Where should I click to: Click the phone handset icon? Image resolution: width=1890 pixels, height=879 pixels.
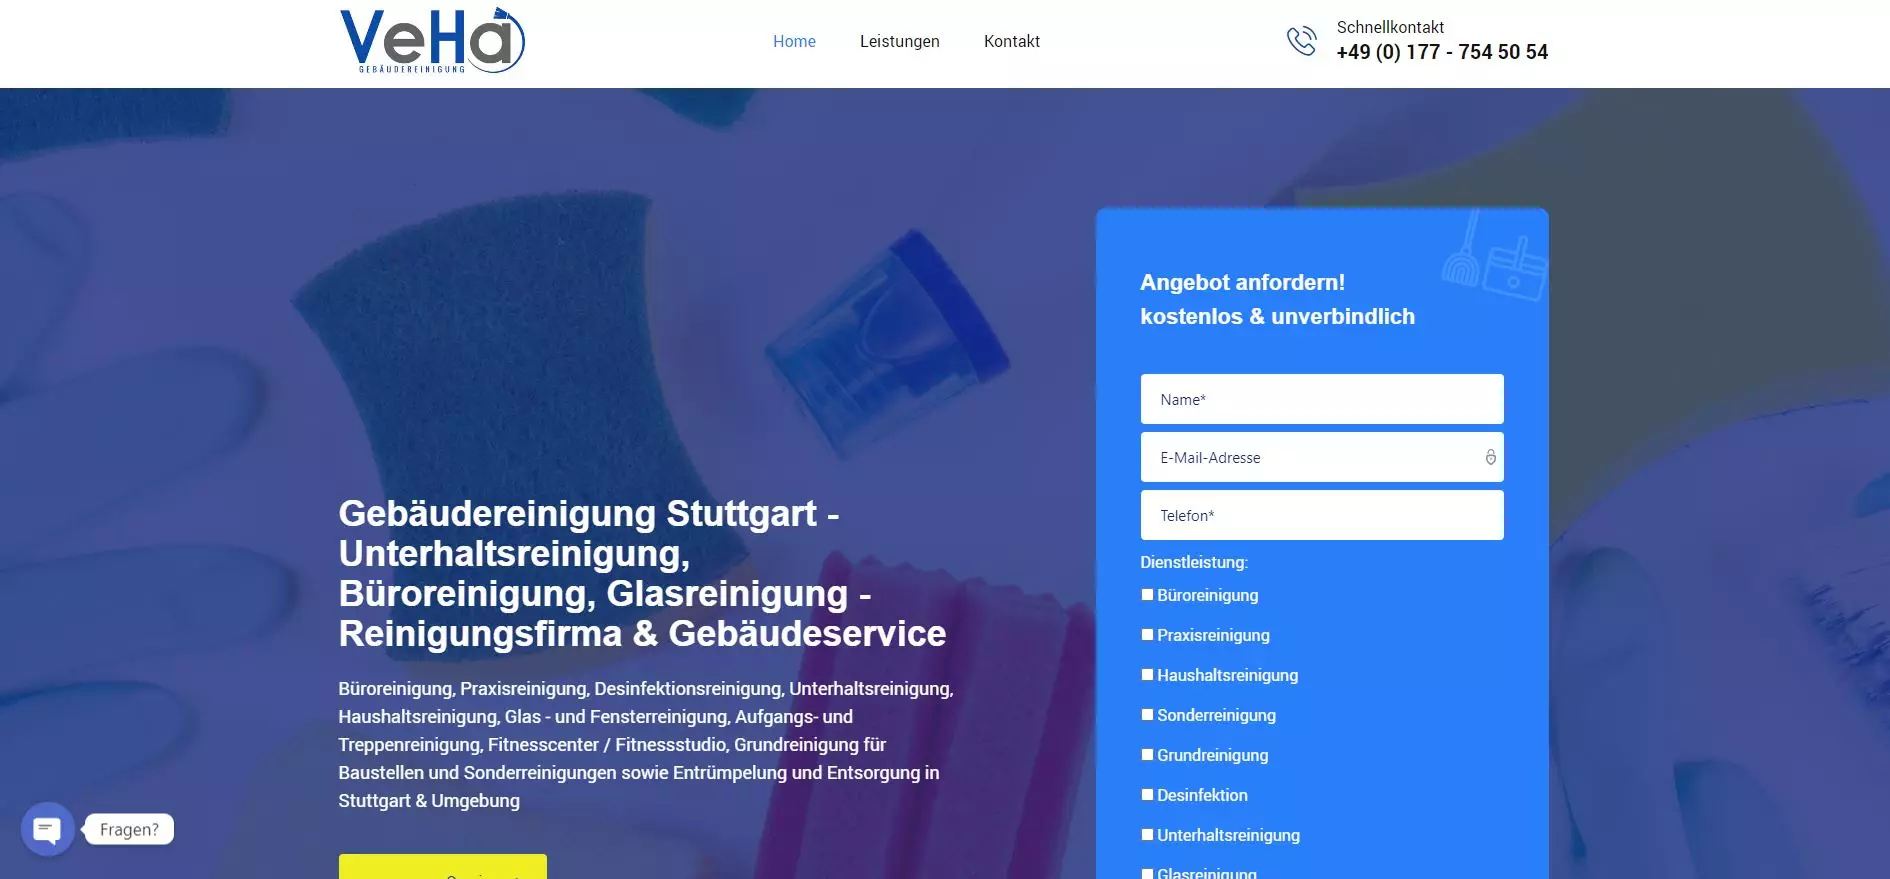1301,41
